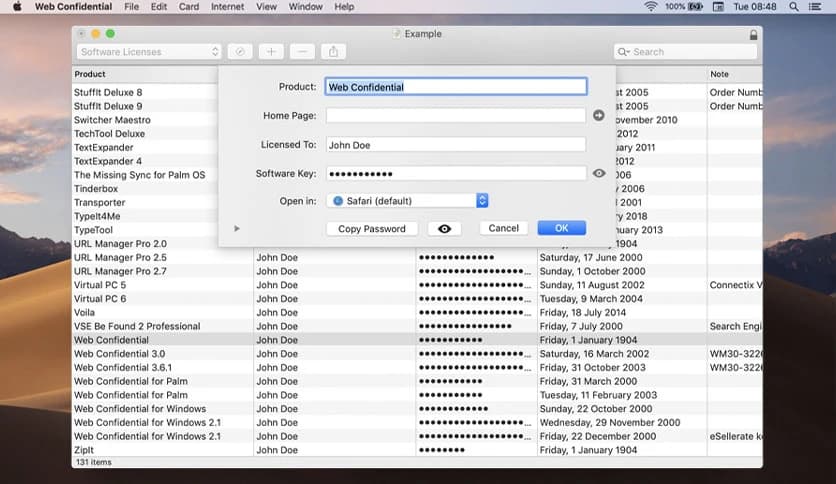836x484 pixels.
Task: Open the Edit menu
Action: (x=158, y=7)
